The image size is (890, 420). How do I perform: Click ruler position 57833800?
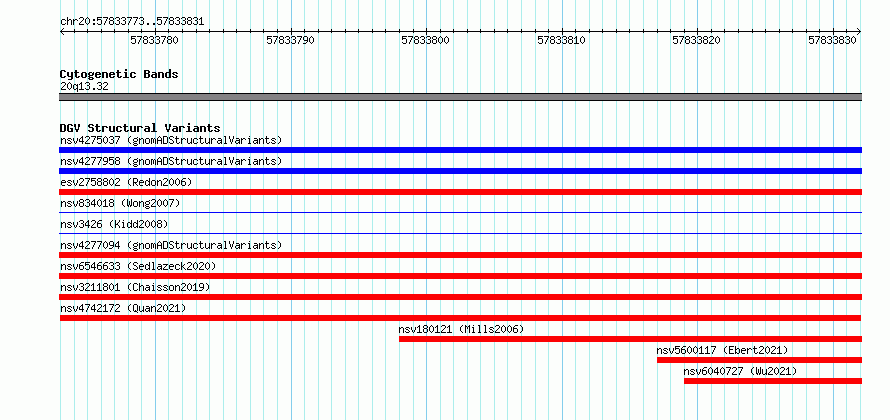pos(426,40)
